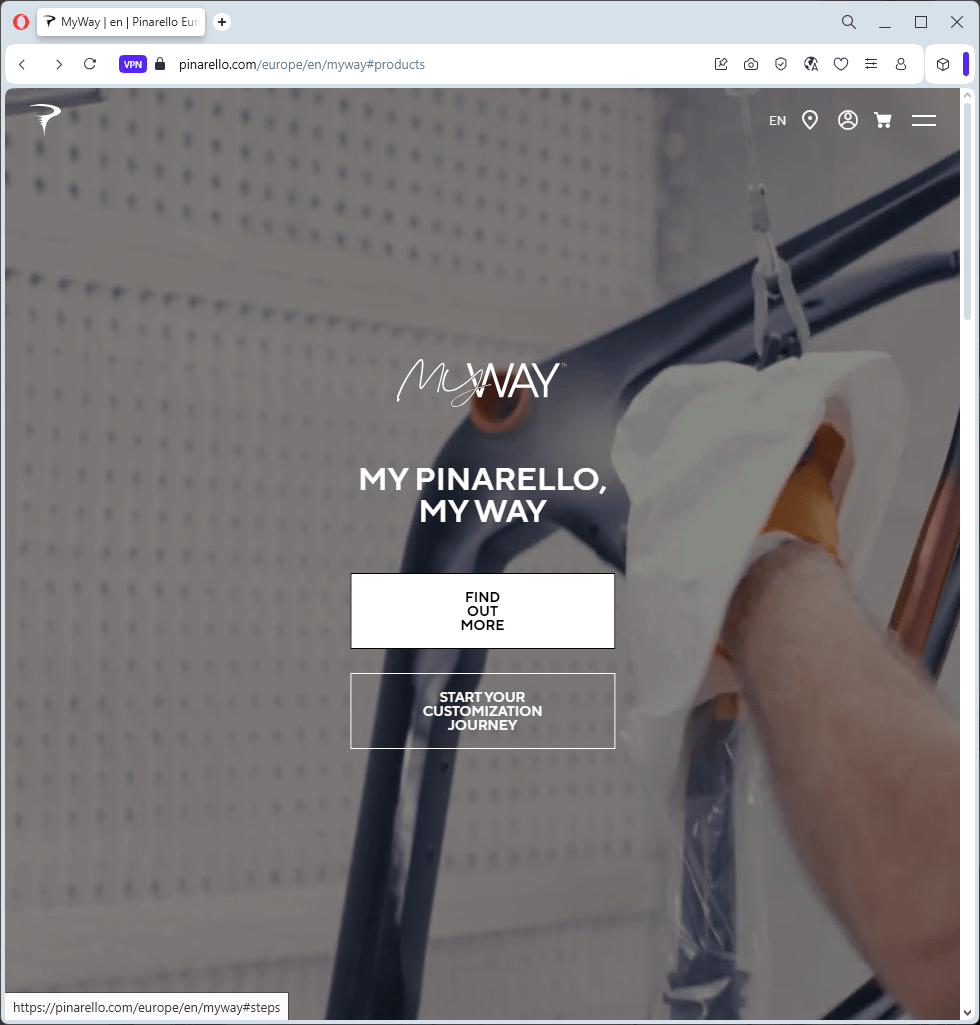Image resolution: width=980 pixels, height=1025 pixels.
Task: Click the Pinarello logo icon
Action: tap(45, 119)
